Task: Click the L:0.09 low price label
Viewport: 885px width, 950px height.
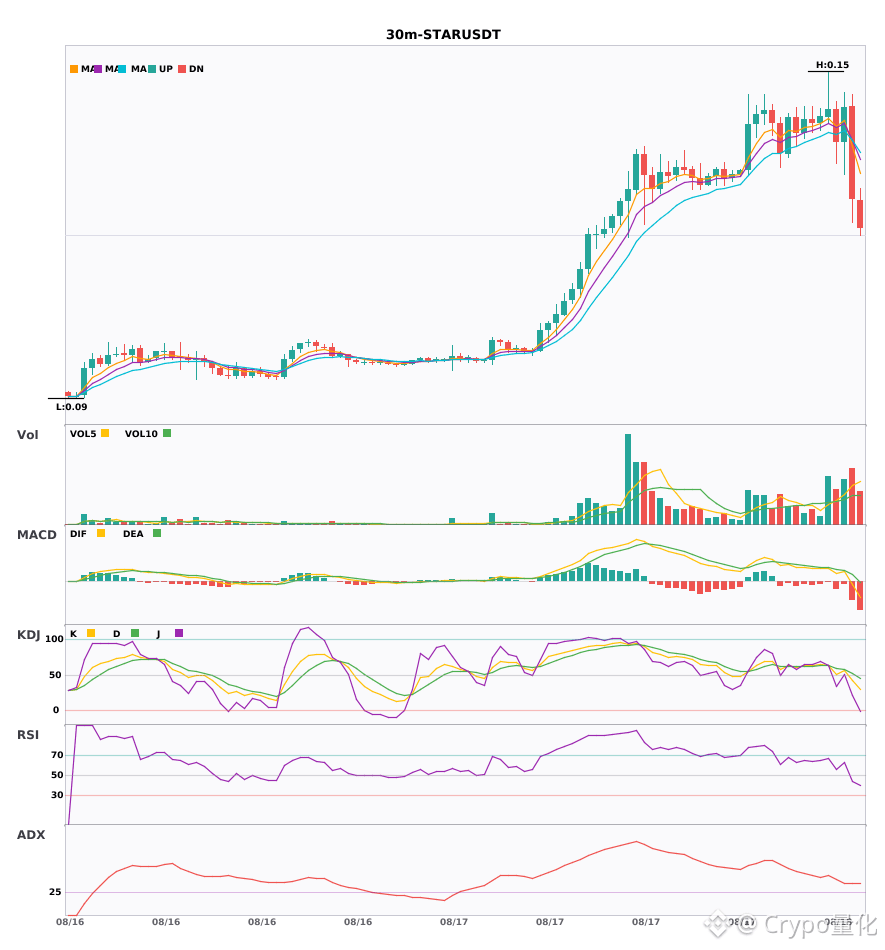Action: [71, 407]
